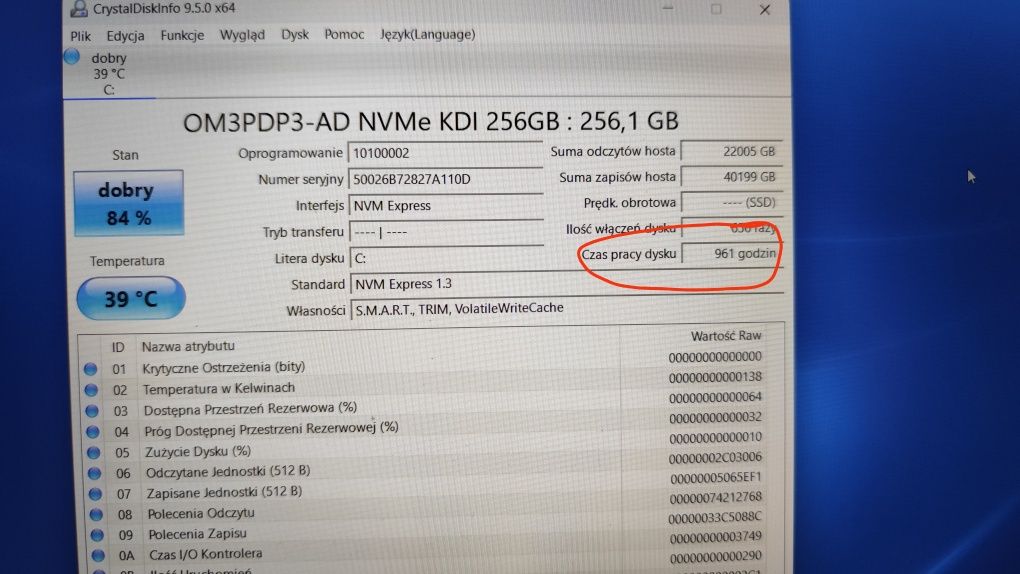Click the Litera dysku field C:
The image size is (1020, 574).
[x=447, y=258]
